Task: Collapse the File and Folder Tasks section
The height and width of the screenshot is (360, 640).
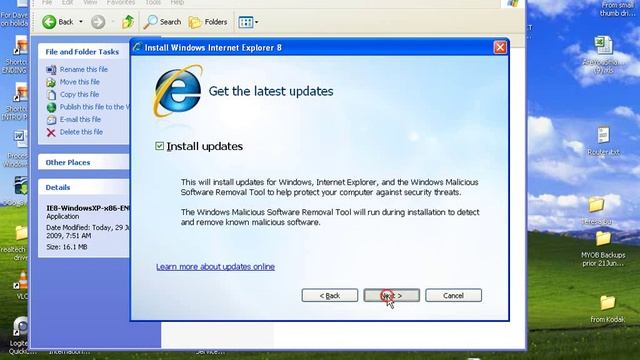Action: [x=84, y=52]
